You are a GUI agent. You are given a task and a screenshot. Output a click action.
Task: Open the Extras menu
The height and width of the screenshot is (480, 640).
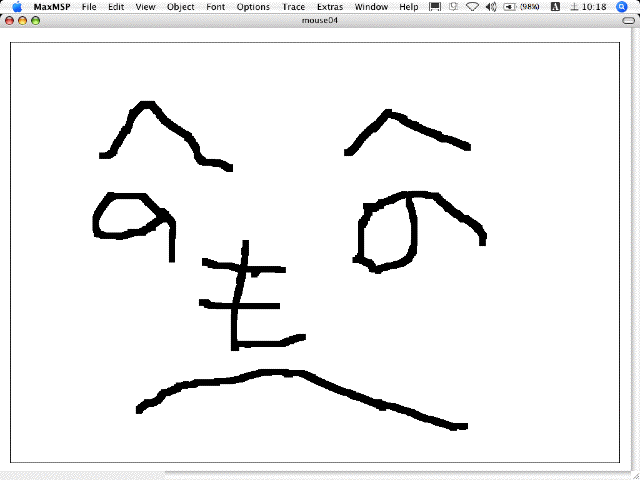[330, 7]
